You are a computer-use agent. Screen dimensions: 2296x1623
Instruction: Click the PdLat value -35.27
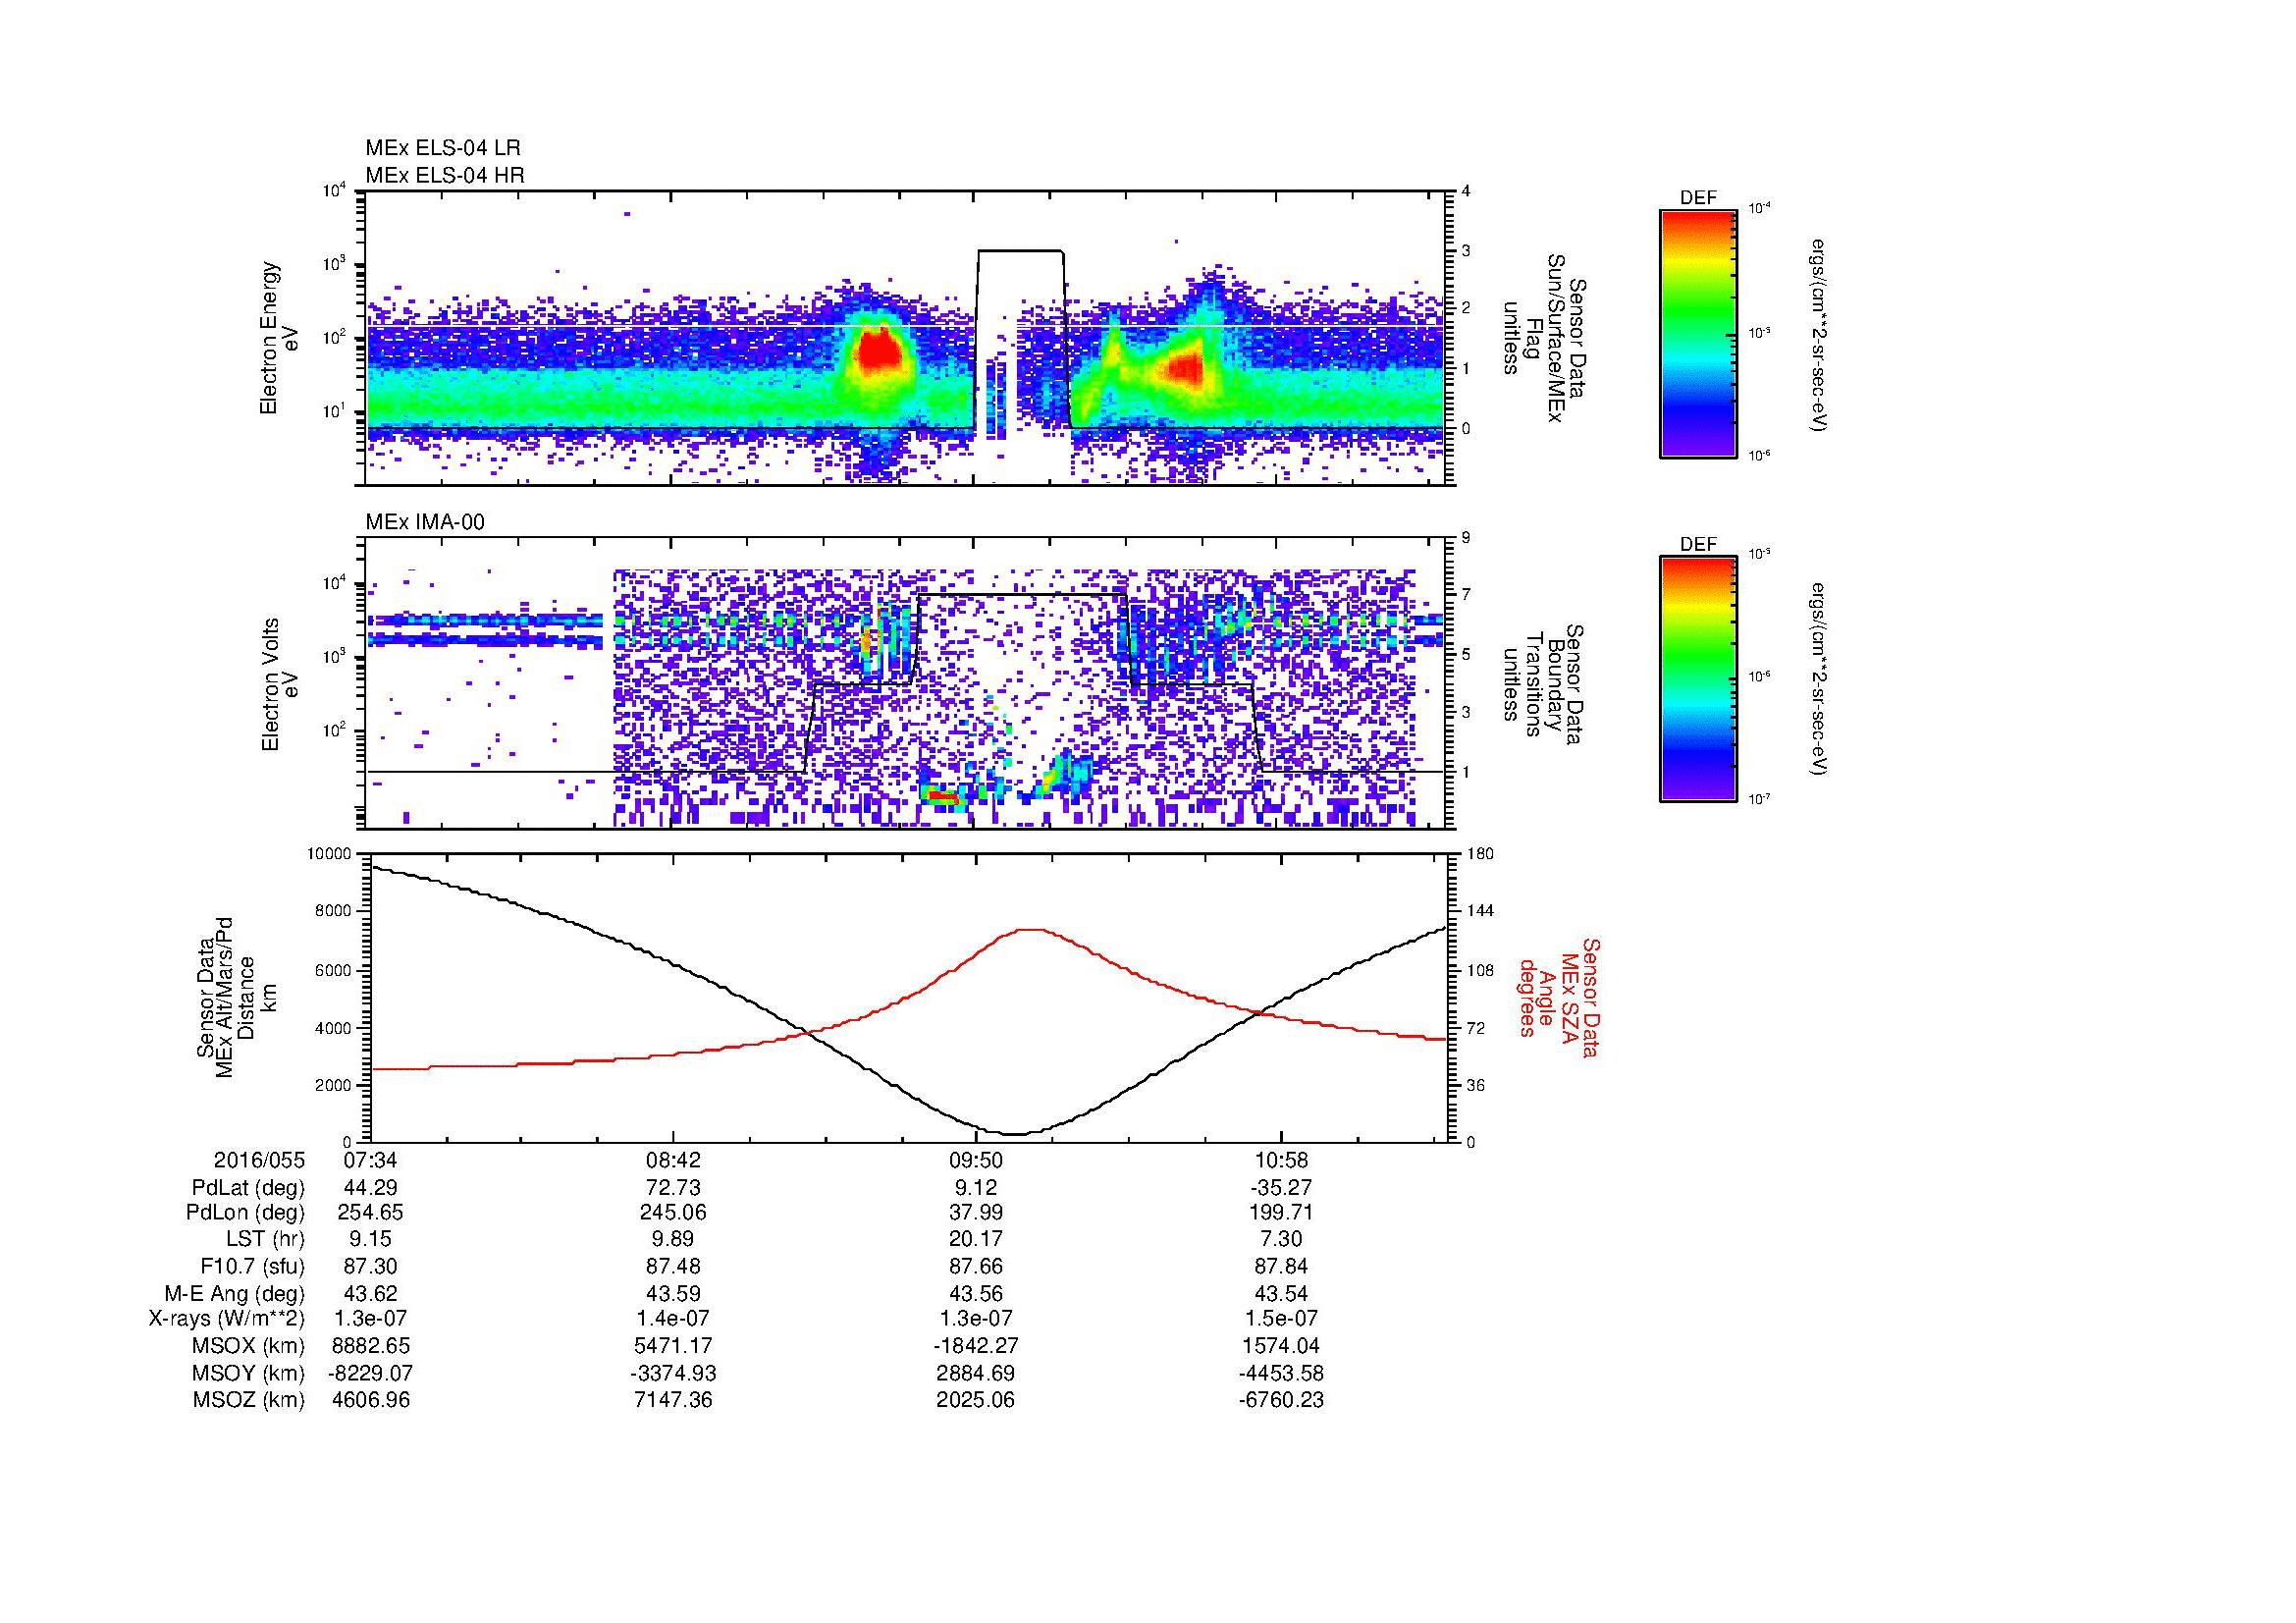pos(1281,1188)
